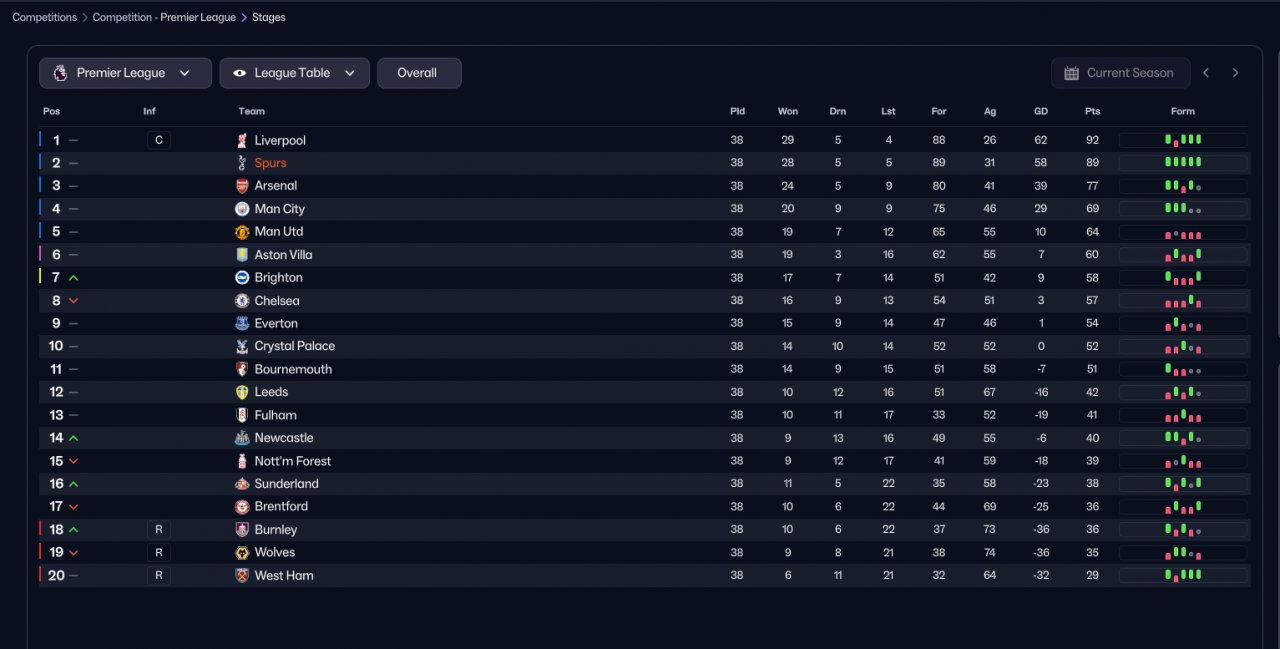Click the Sunderland club badge
The width and height of the screenshot is (1280, 649).
[x=242, y=484]
